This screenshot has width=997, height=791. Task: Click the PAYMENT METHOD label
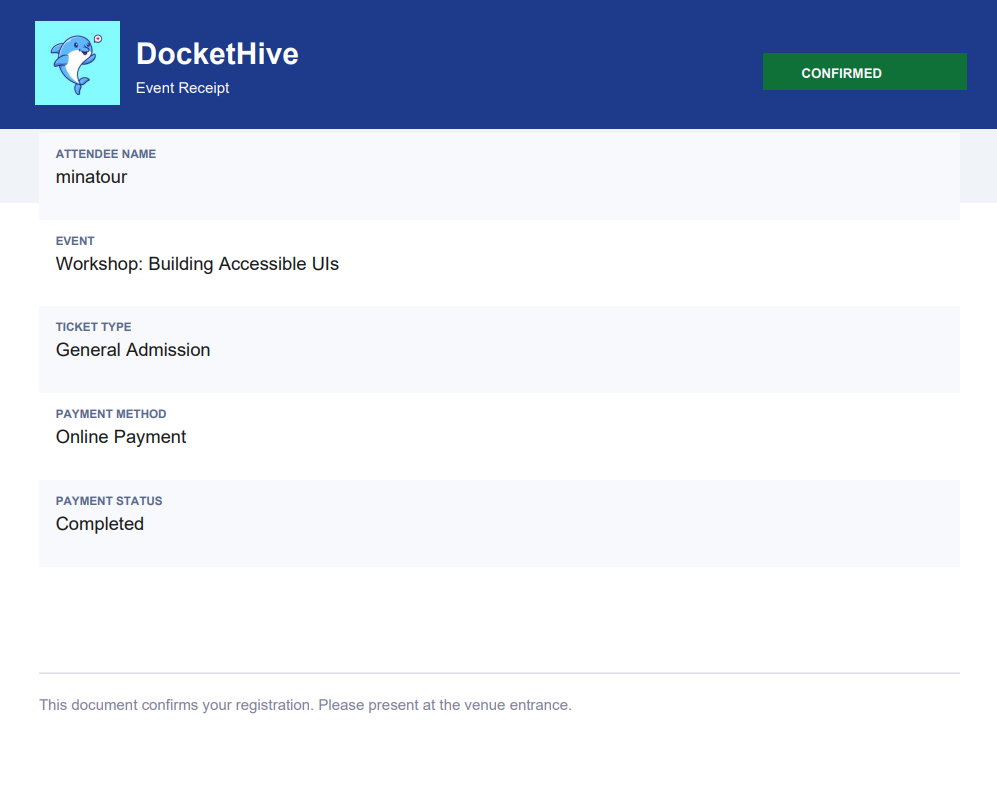point(111,414)
